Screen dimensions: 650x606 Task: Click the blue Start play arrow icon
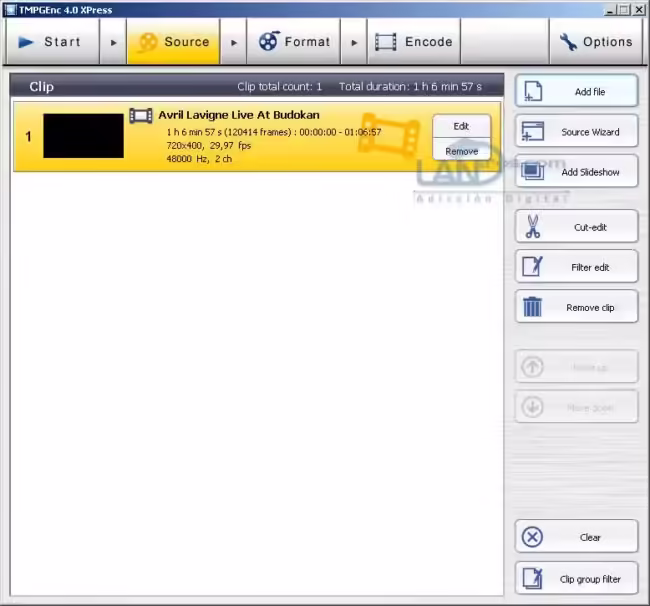click(26, 42)
